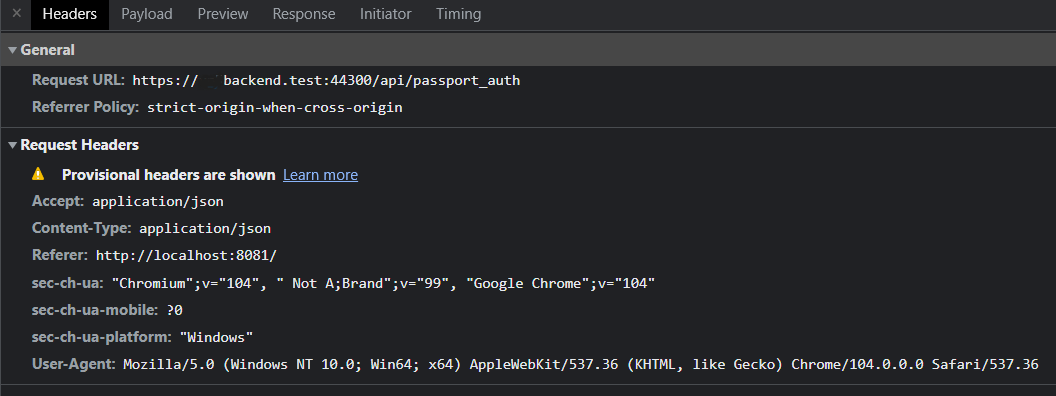Select the Response tab
Screen dimensions: 1056x396
click(304, 14)
